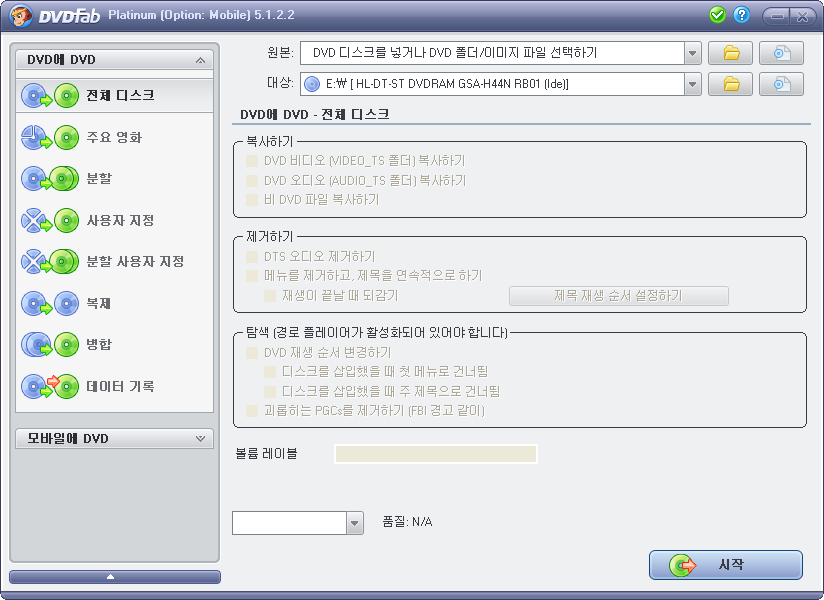The height and width of the screenshot is (600, 824).
Task: Browse for a source folder on the 원본 row
Action: (x=730, y=53)
